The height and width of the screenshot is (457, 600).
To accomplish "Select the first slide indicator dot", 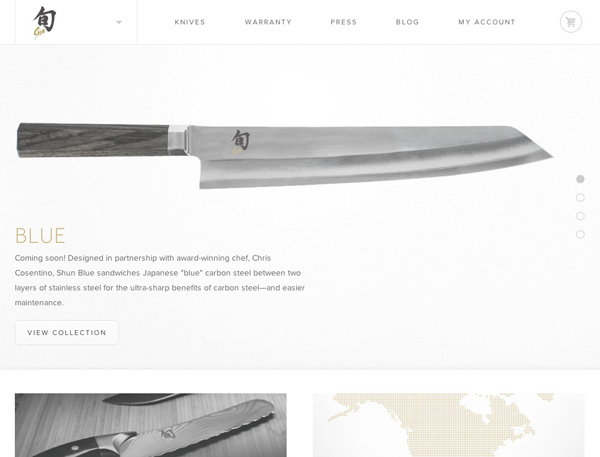I will coord(580,179).
